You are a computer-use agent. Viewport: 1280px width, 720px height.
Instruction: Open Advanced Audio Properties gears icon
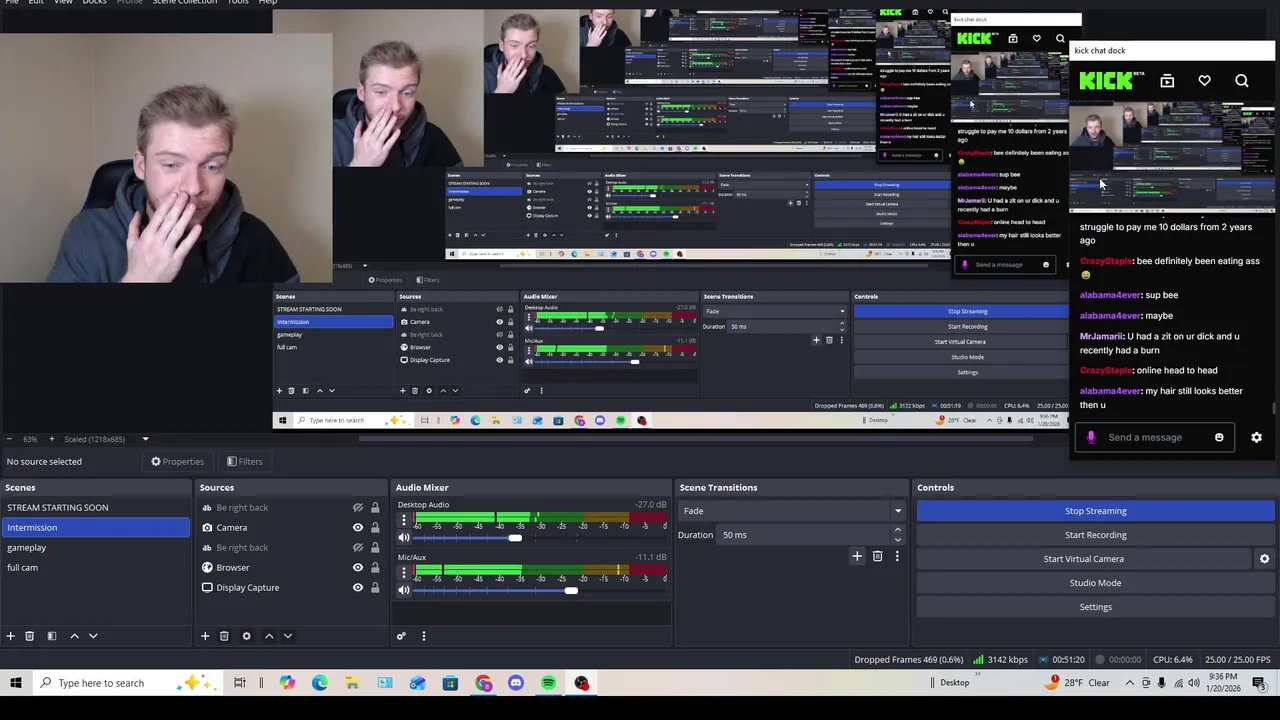coord(401,636)
